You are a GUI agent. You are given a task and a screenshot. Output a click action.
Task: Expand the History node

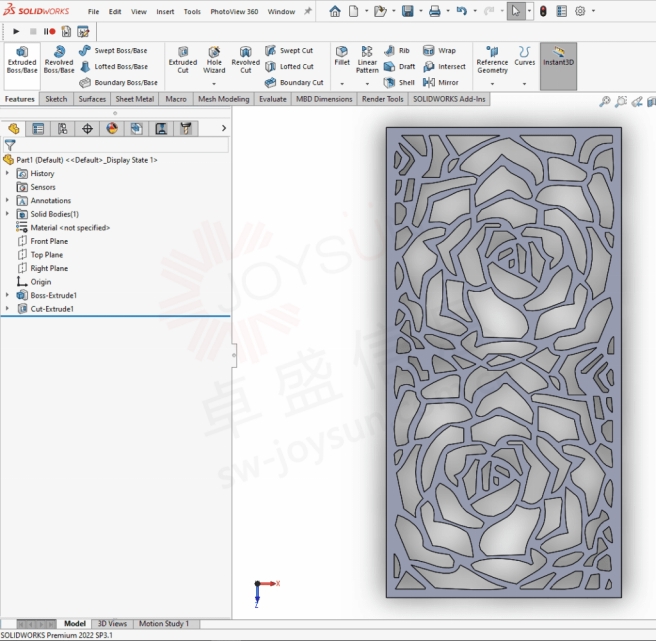(7, 173)
